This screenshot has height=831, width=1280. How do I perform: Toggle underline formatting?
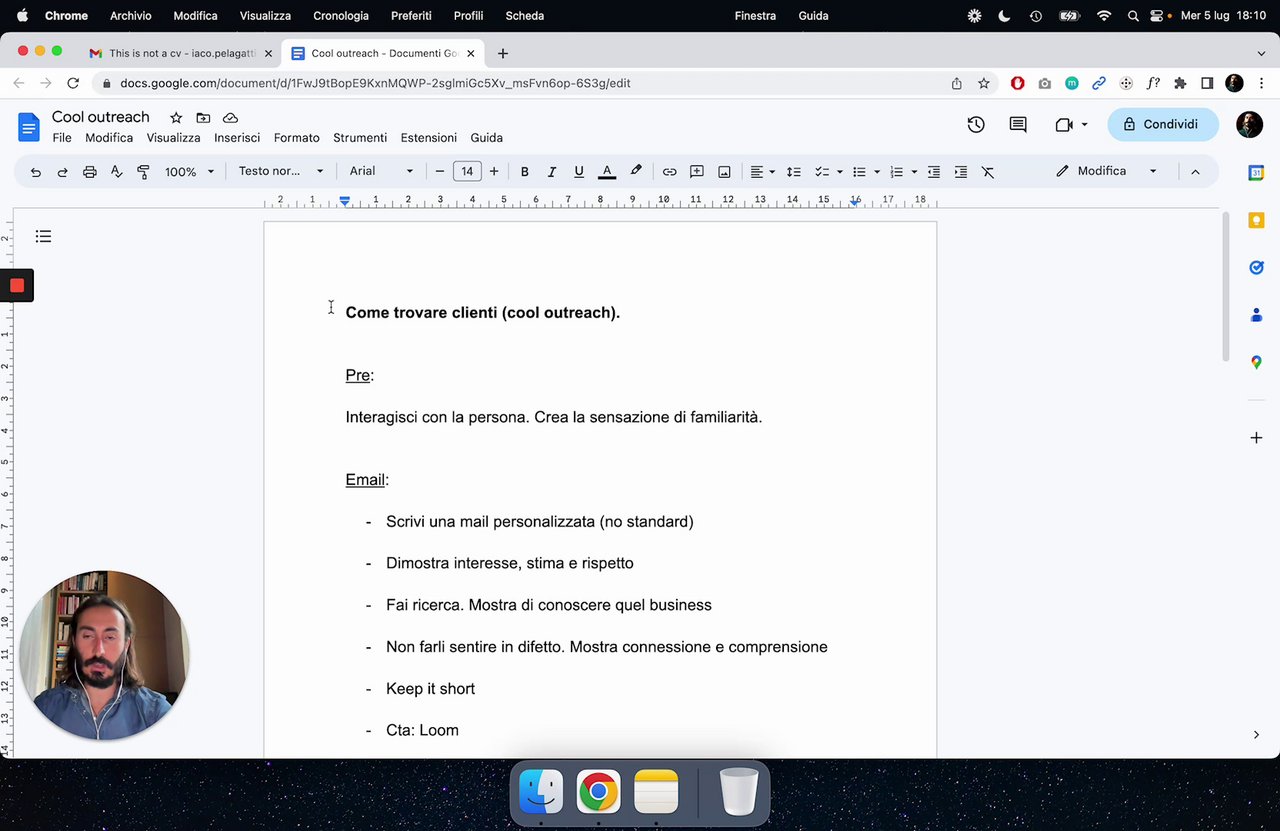point(578,172)
